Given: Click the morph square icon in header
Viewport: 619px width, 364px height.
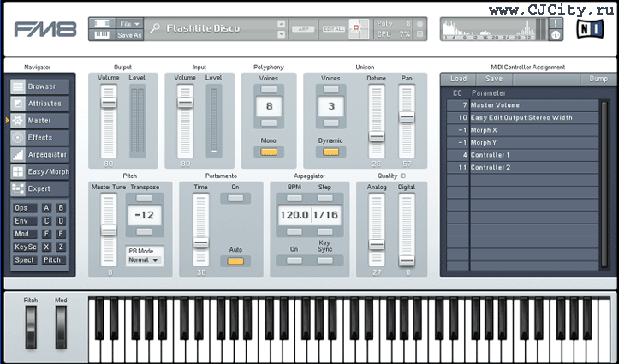Looking at the screenshot, I should tap(358, 28).
